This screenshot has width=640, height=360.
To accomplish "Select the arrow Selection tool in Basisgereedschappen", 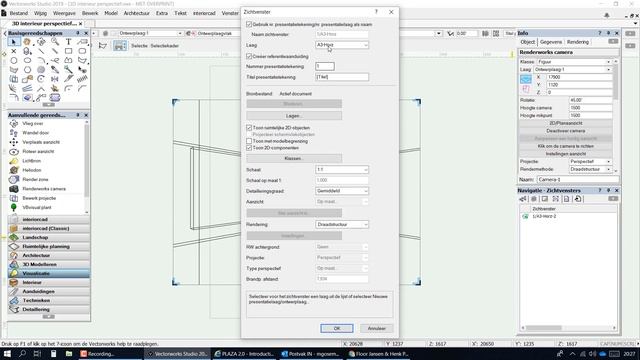I will pyautogui.click(x=13, y=42).
